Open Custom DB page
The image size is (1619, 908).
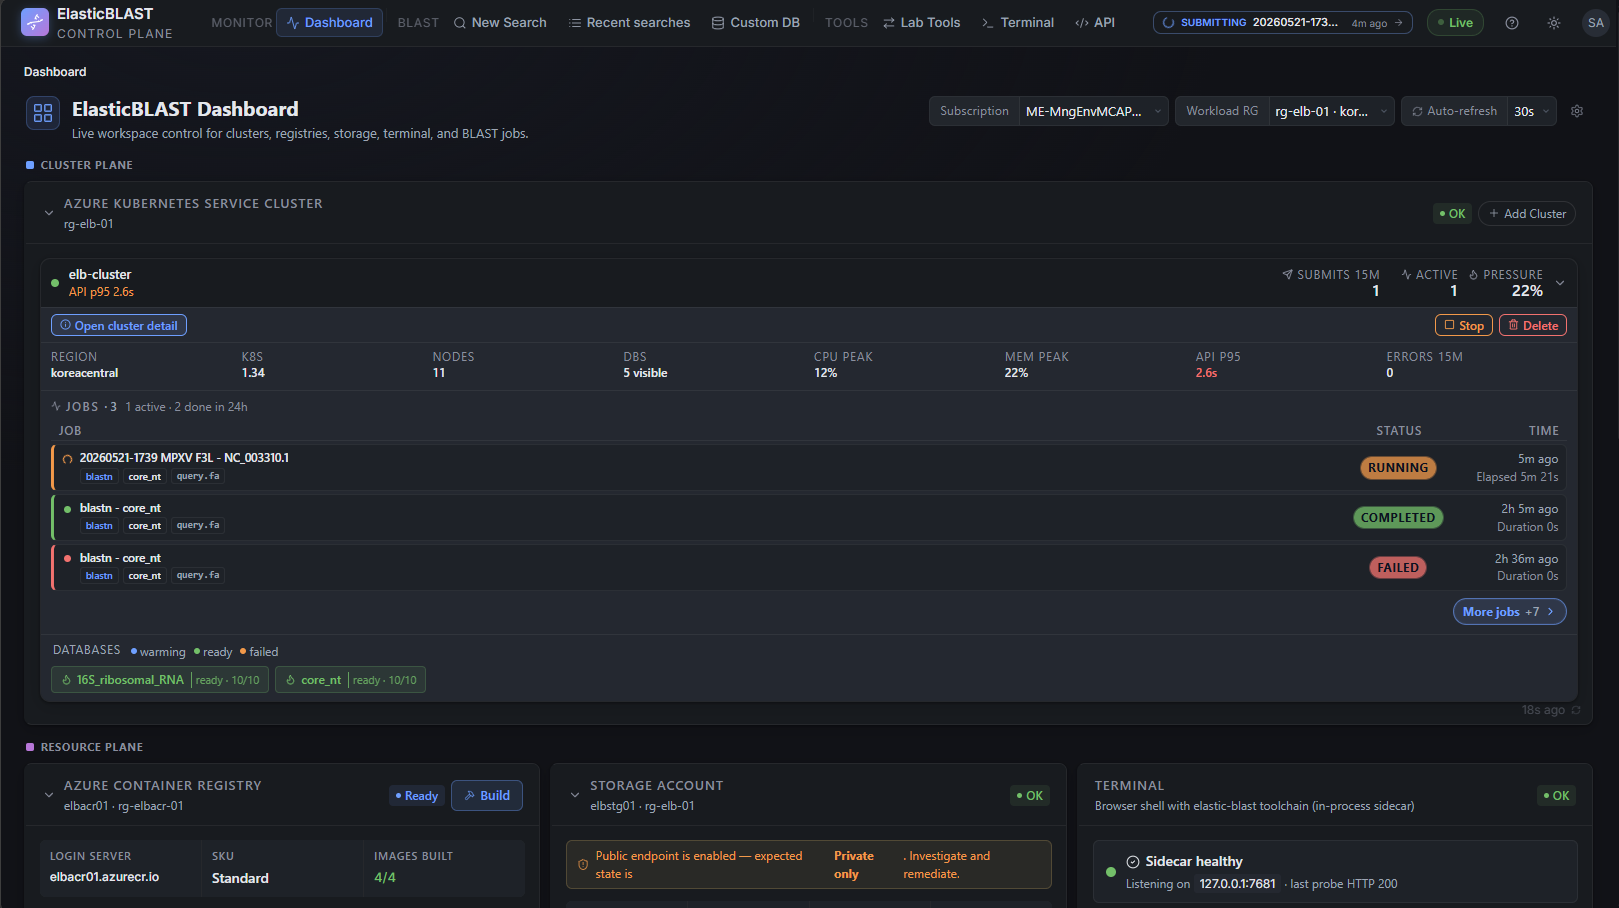(755, 23)
